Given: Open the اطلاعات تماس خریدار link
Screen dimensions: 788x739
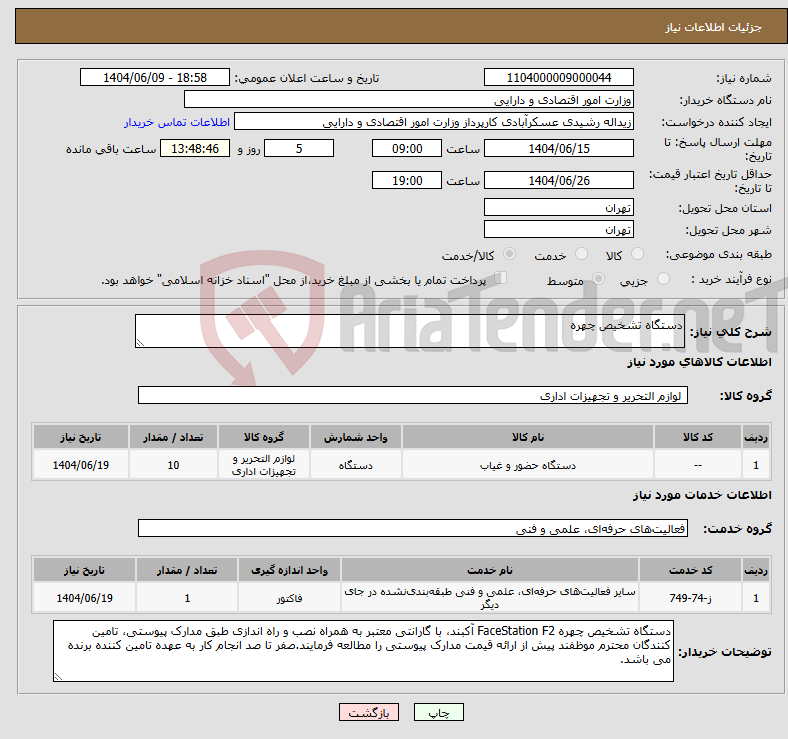Looking at the screenshot, I should click(177, 122).
